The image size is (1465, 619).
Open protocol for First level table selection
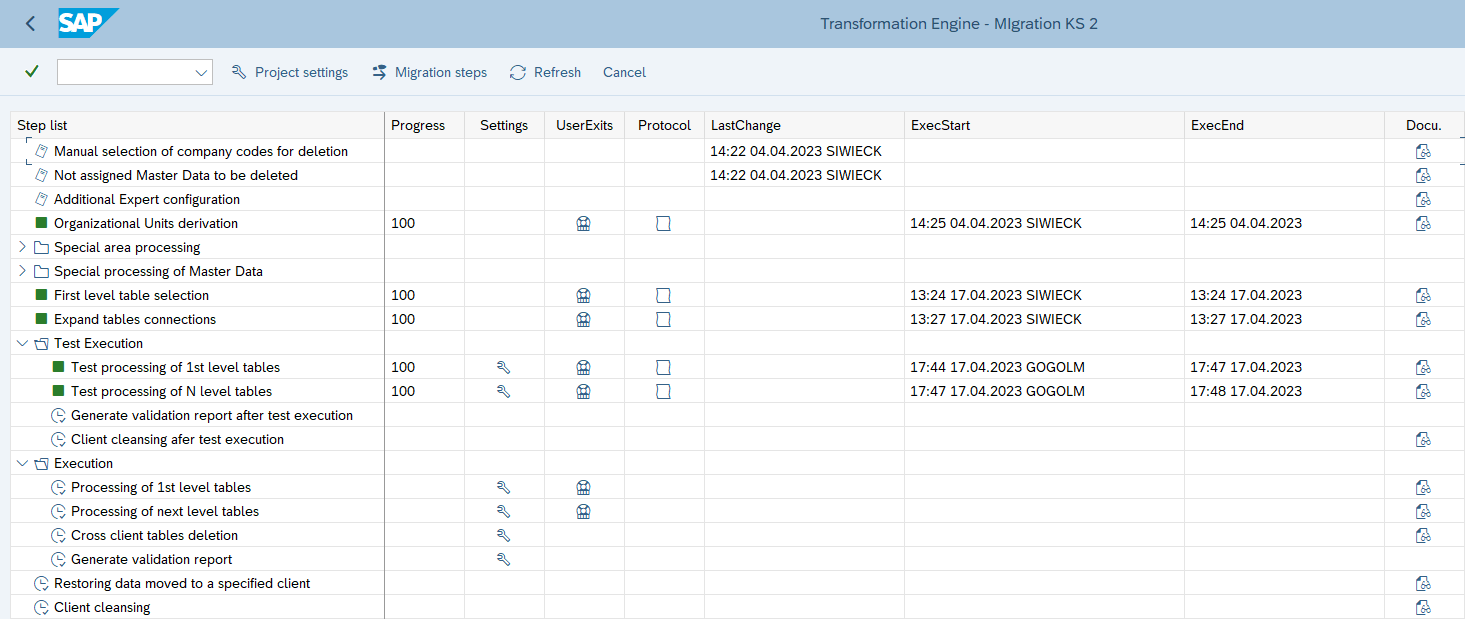663,296
